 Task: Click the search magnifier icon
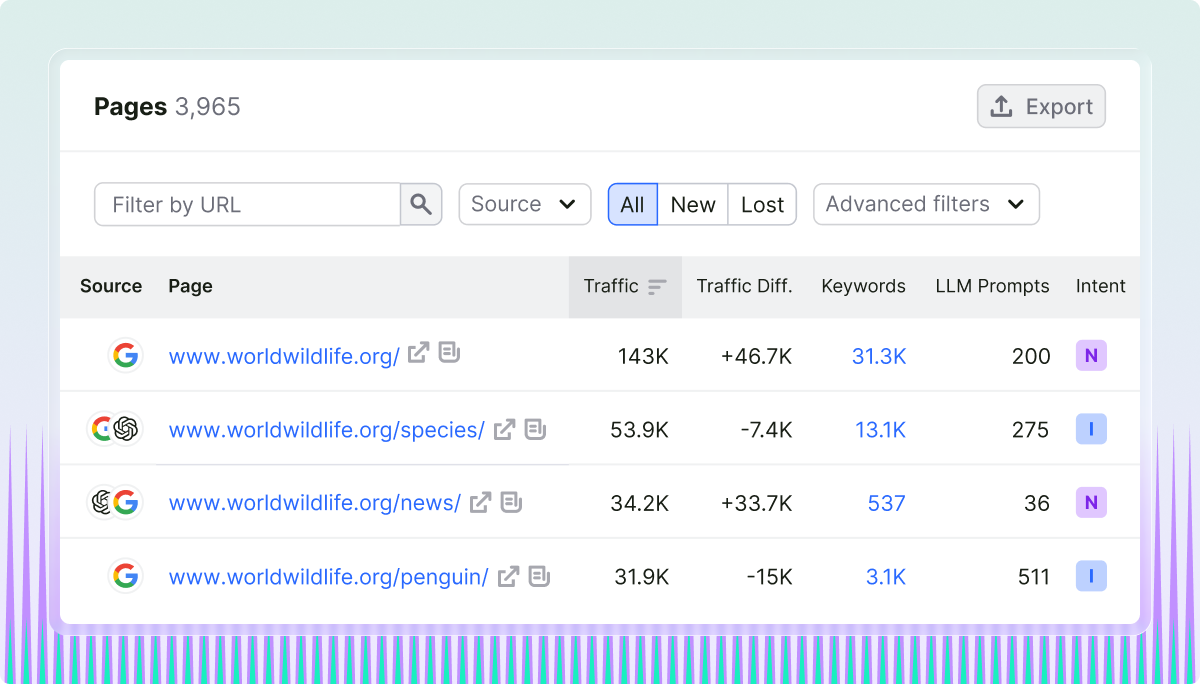pos(421,204)
